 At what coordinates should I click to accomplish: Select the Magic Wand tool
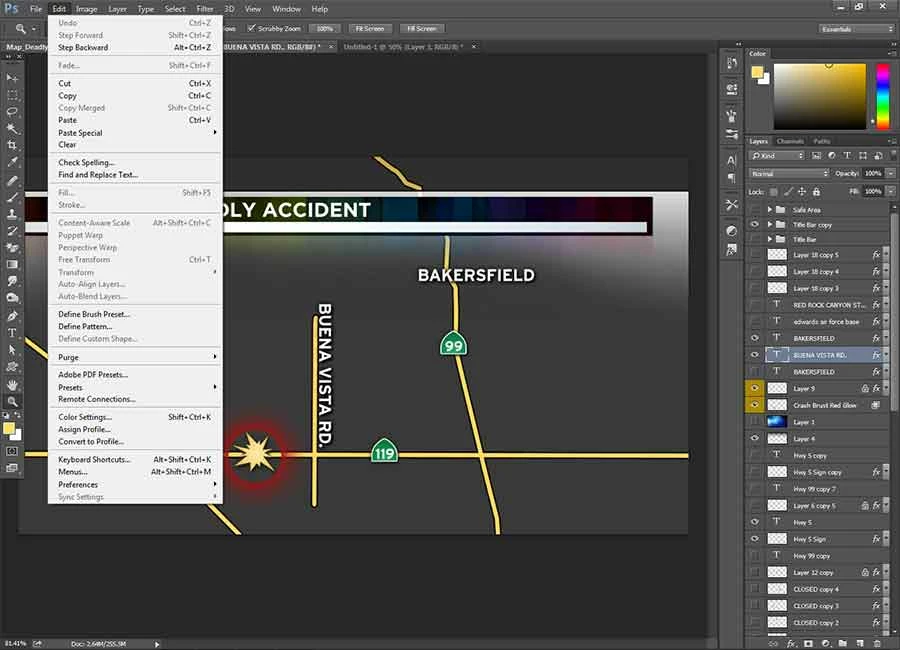[12, 128]
